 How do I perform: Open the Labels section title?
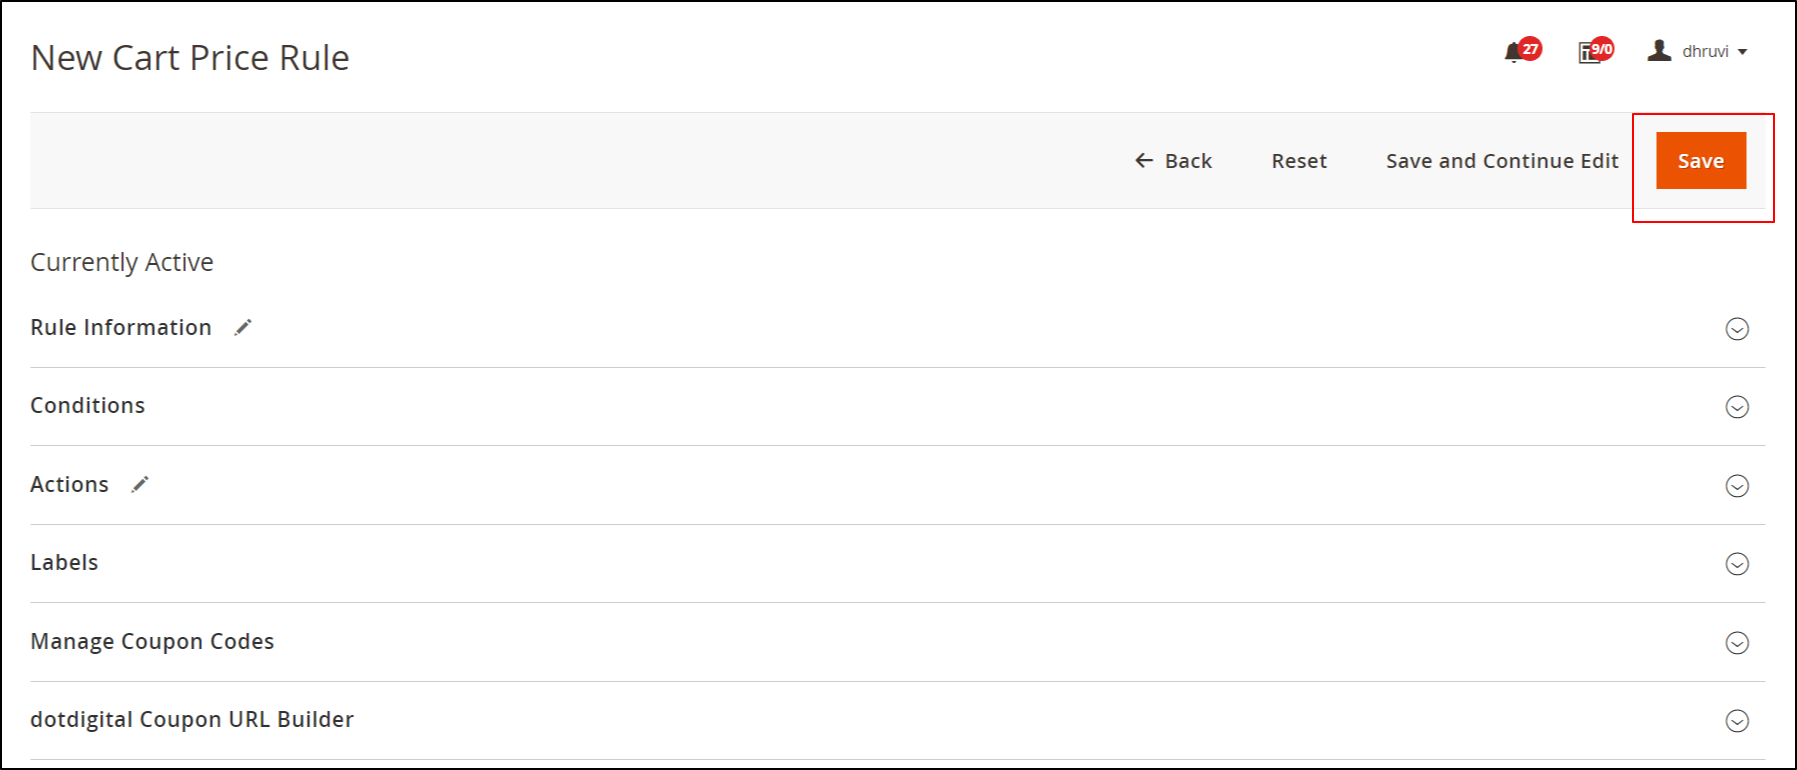[64, 562]
